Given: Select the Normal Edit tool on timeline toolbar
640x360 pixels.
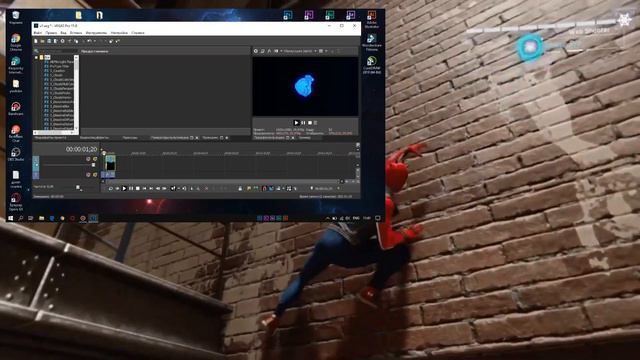Looking at the screenshot, I should pyautogui.click(x=172, y=188).
